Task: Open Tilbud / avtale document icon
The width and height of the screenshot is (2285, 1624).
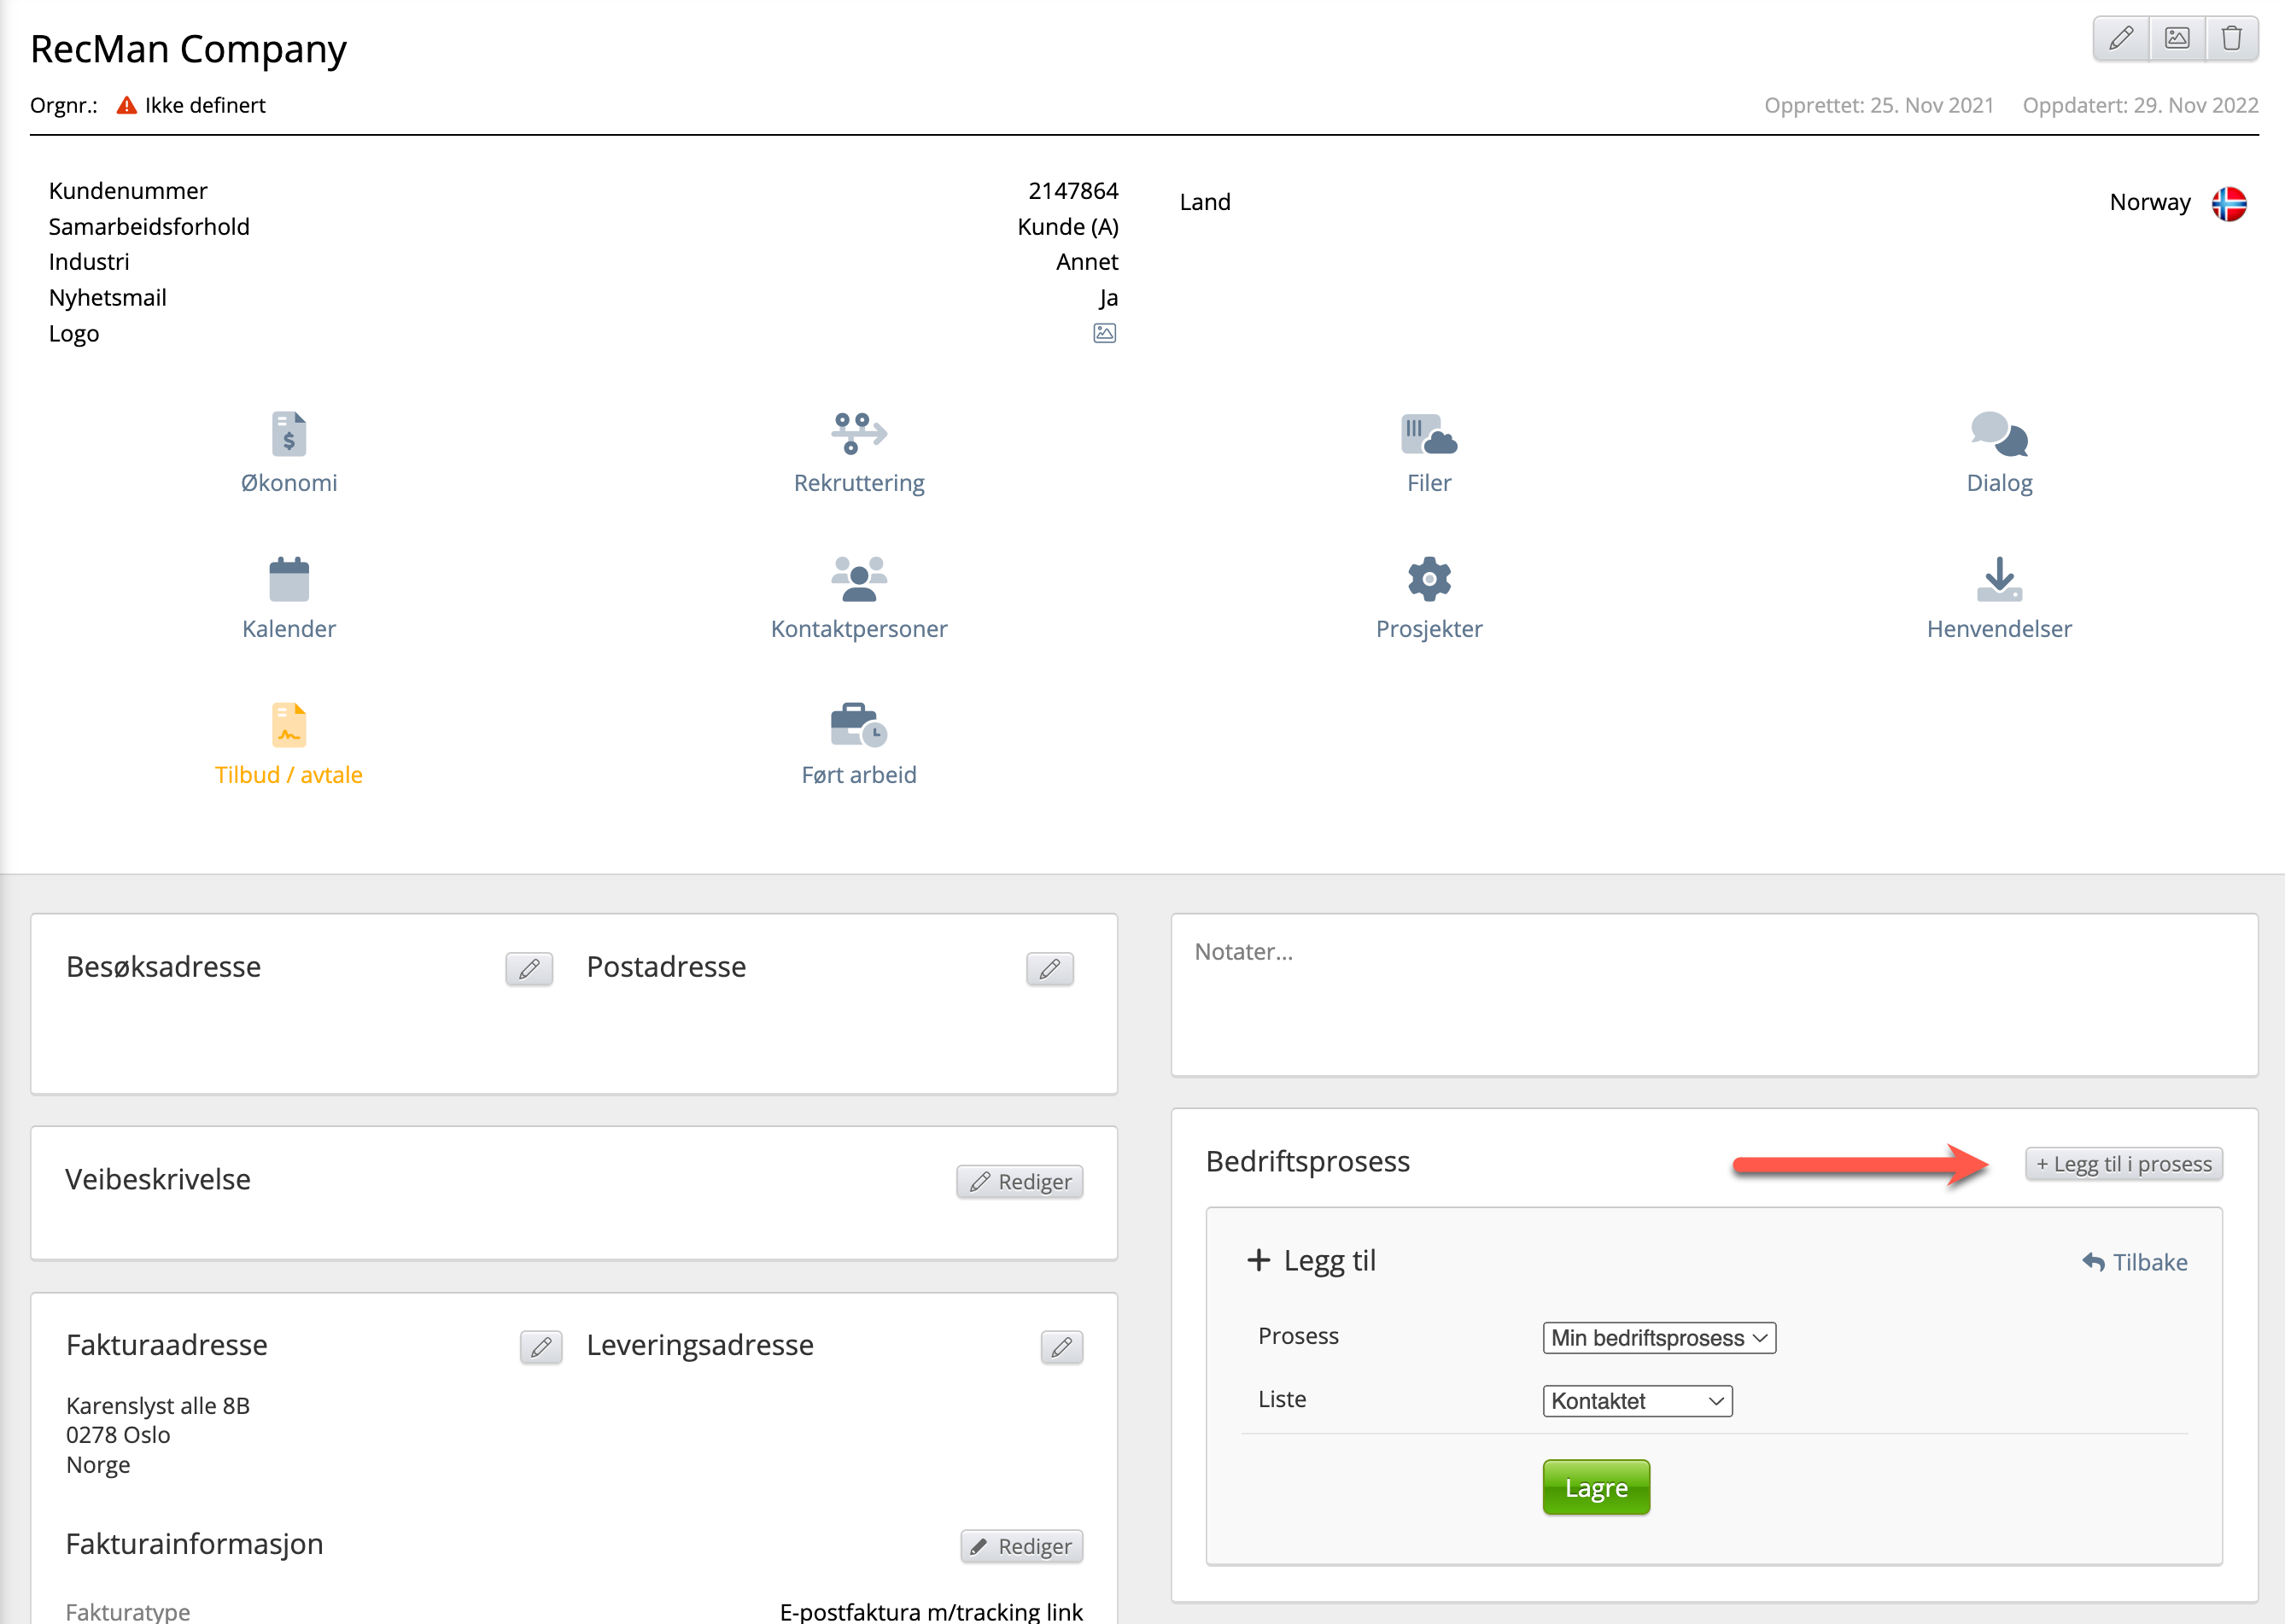Action: [289, 726]
